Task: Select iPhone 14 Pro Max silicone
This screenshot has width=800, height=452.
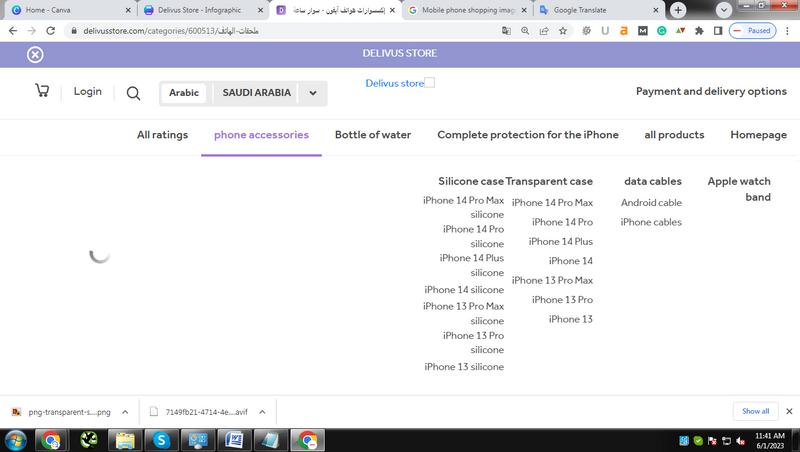Action: pyautogui.click(x=463, y=207)
